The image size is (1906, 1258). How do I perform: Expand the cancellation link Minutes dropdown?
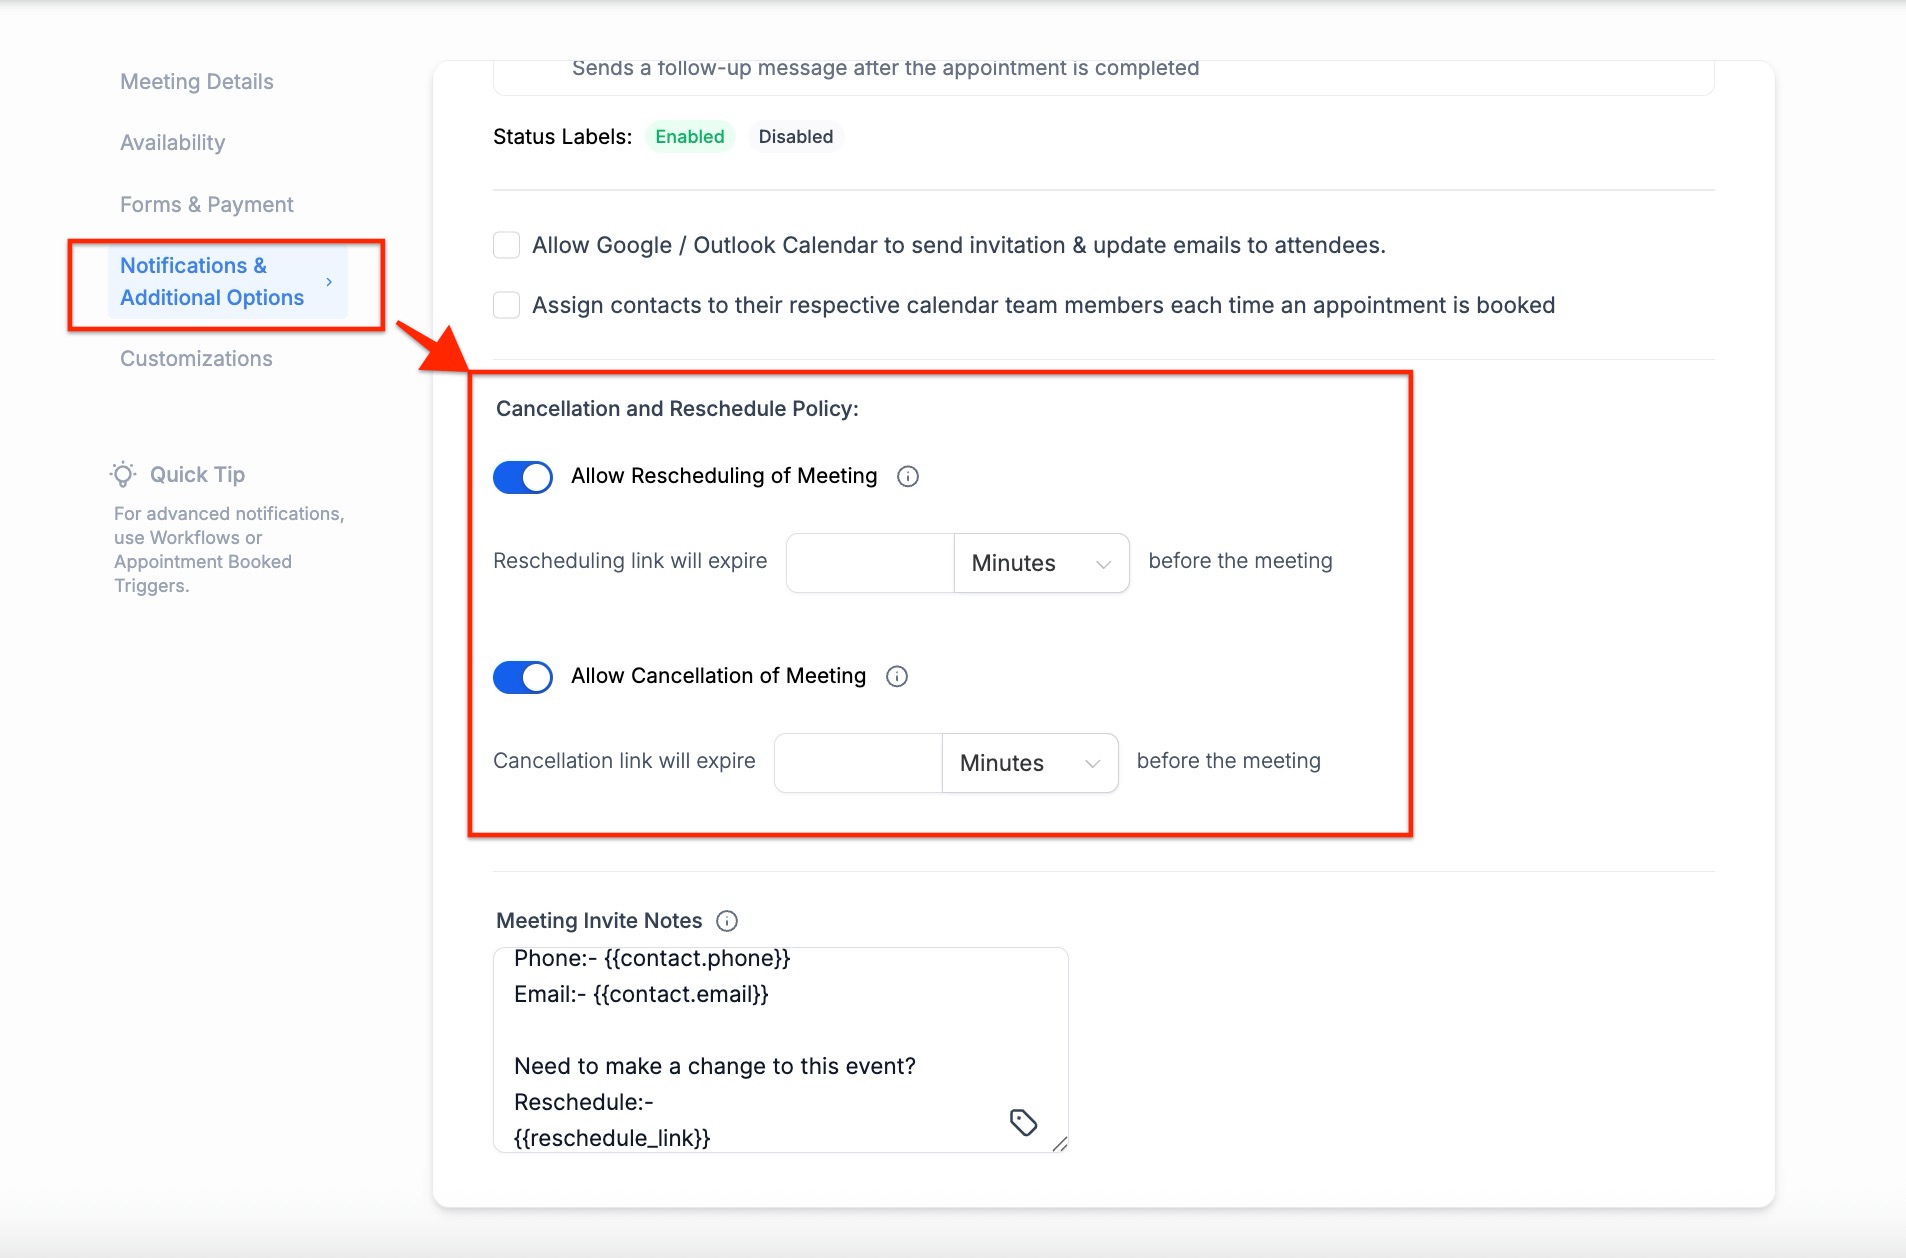pyautogui.click(x=1029, y=763)
